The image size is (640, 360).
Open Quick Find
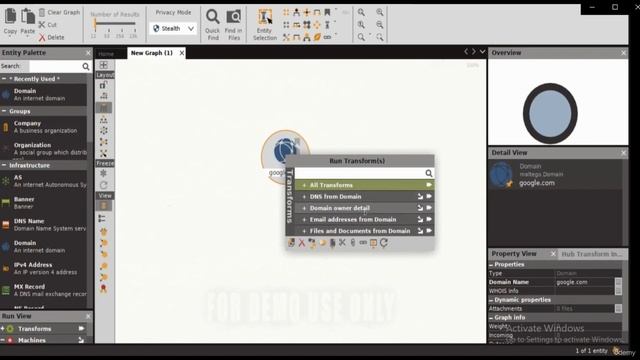click(212, 24)
